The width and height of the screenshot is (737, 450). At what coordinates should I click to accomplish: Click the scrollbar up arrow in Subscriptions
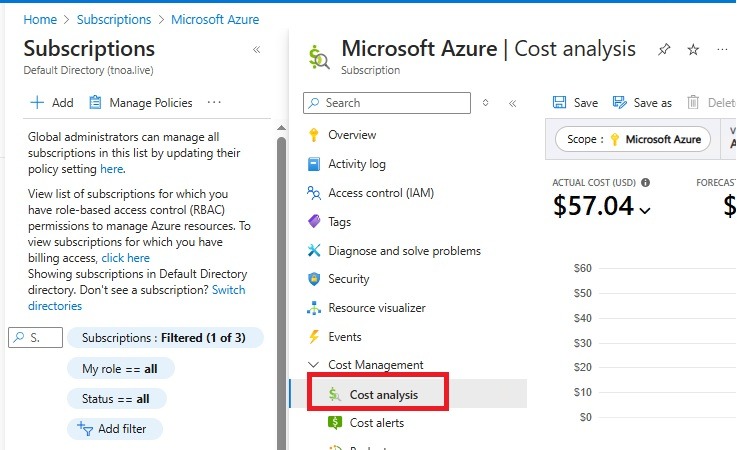pos(282,128)
